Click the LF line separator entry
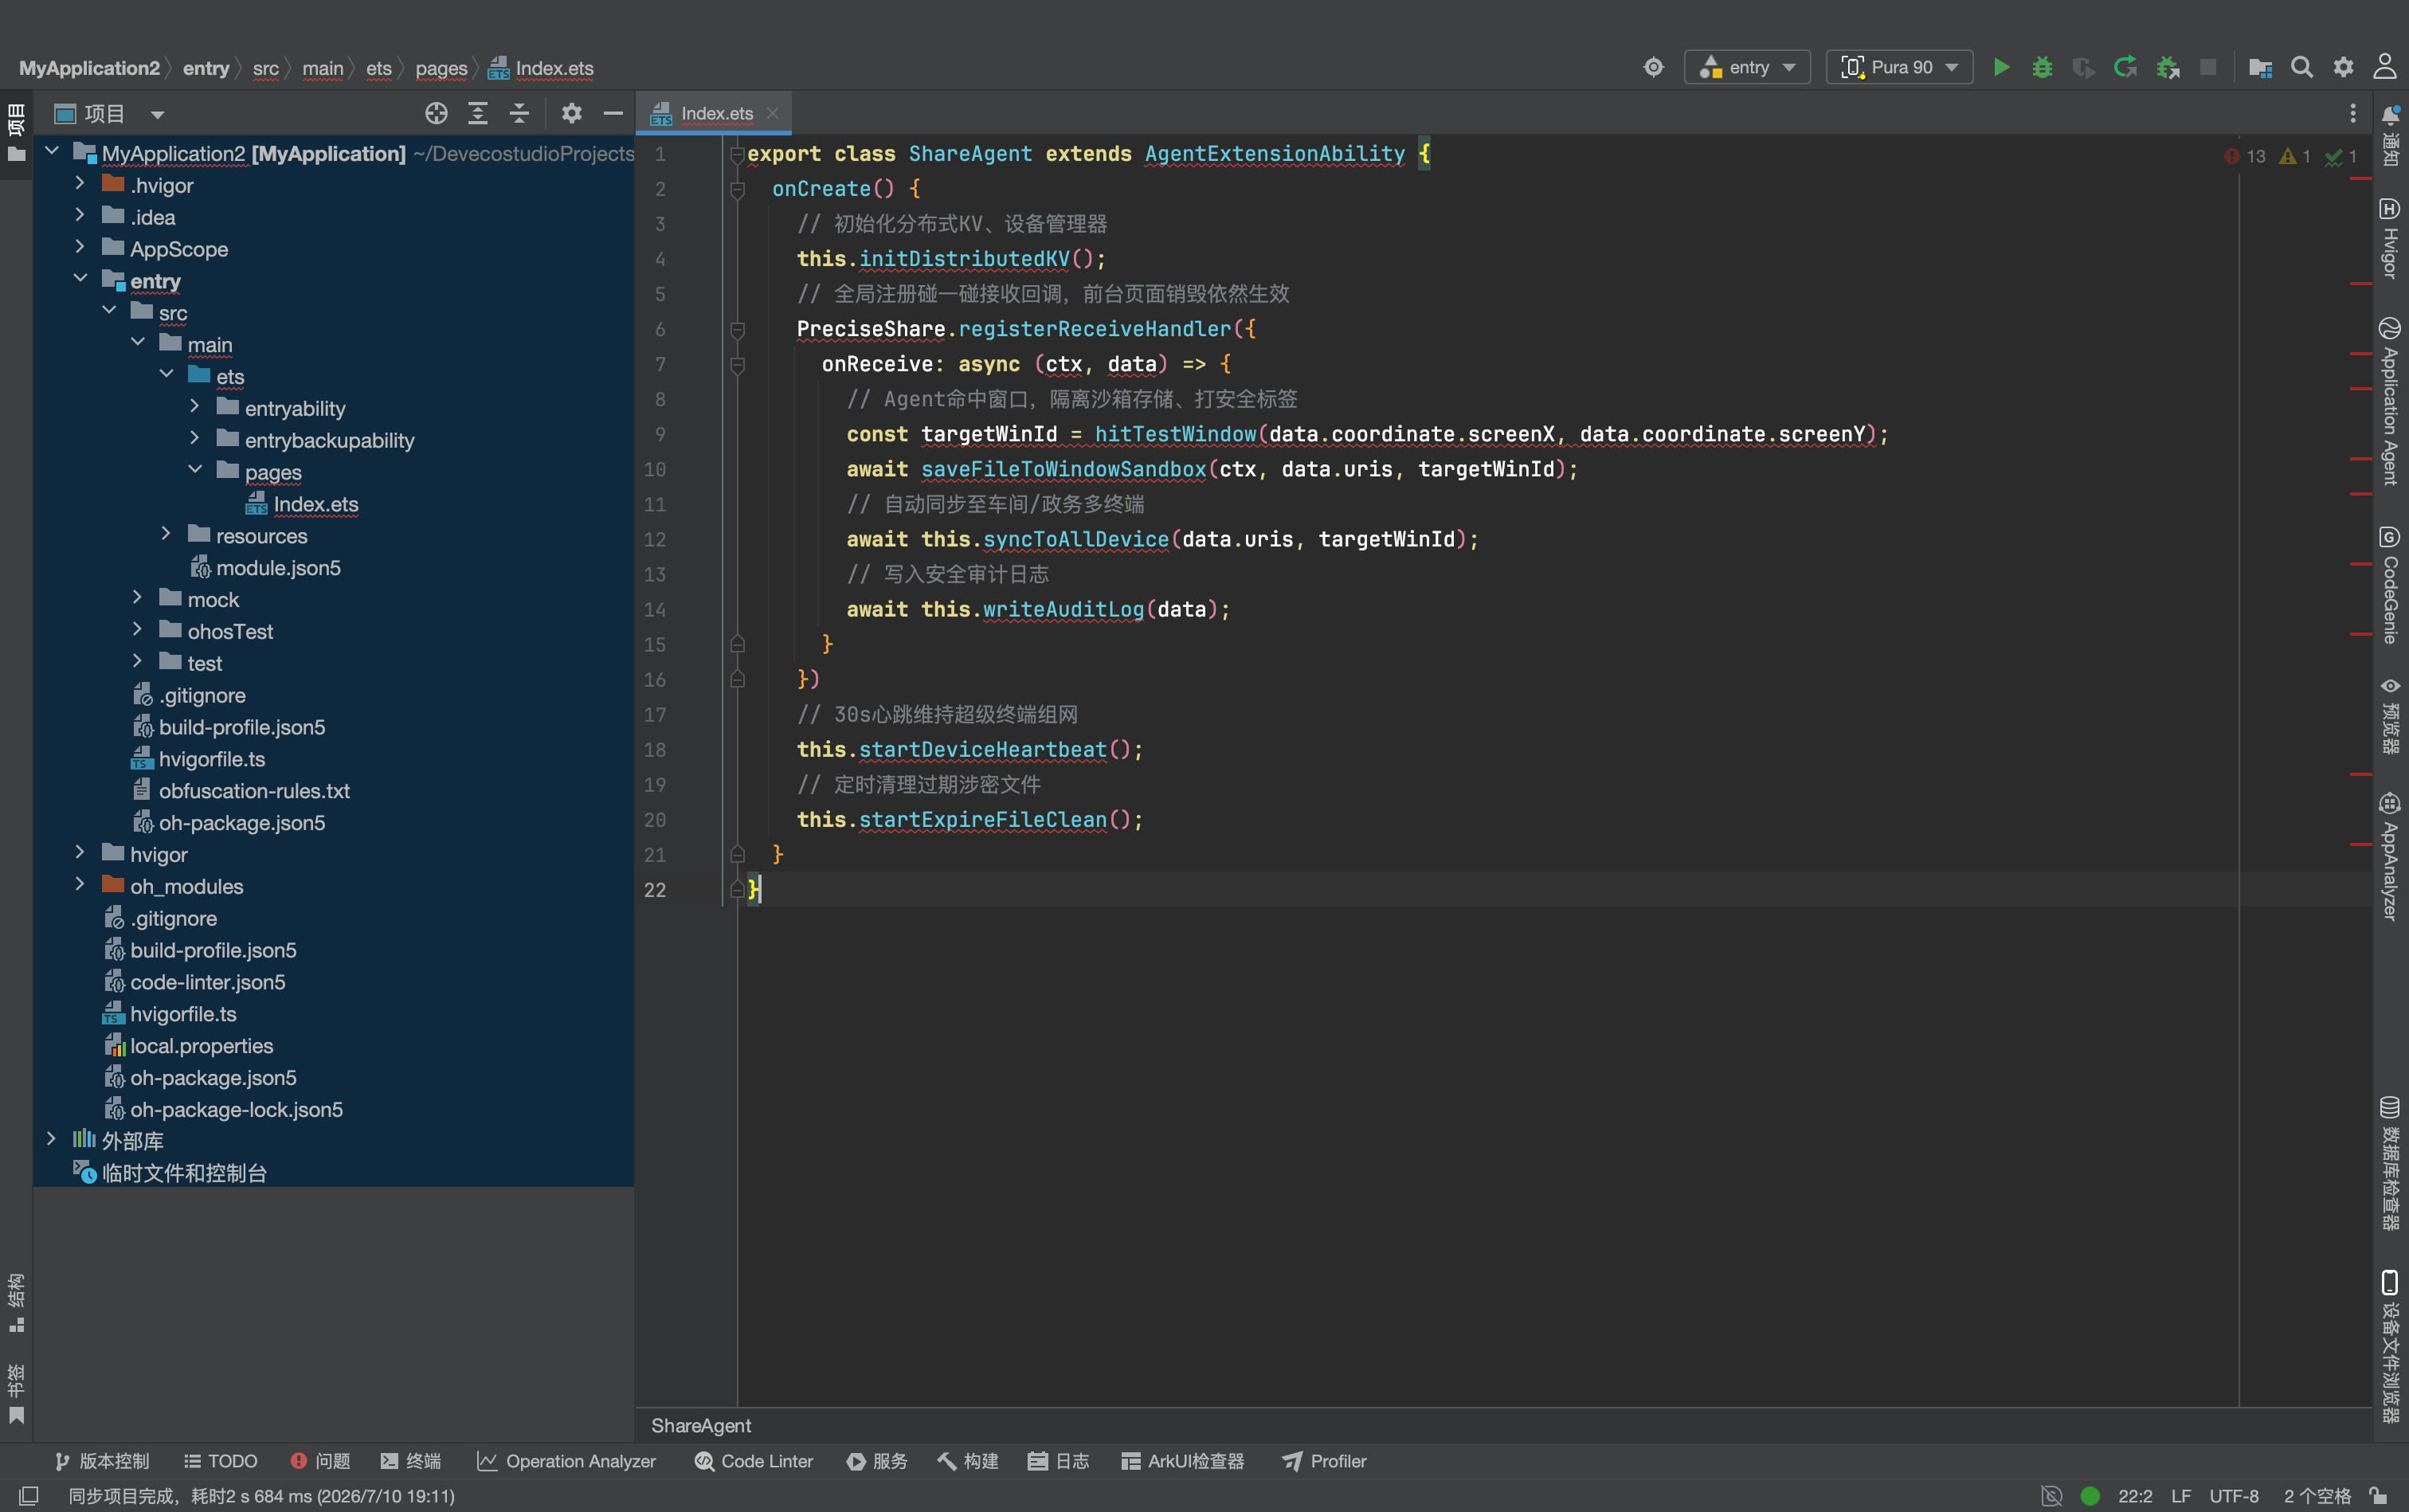The width and height of the screenshot is (2409, 1512). coord(2181,1496)
